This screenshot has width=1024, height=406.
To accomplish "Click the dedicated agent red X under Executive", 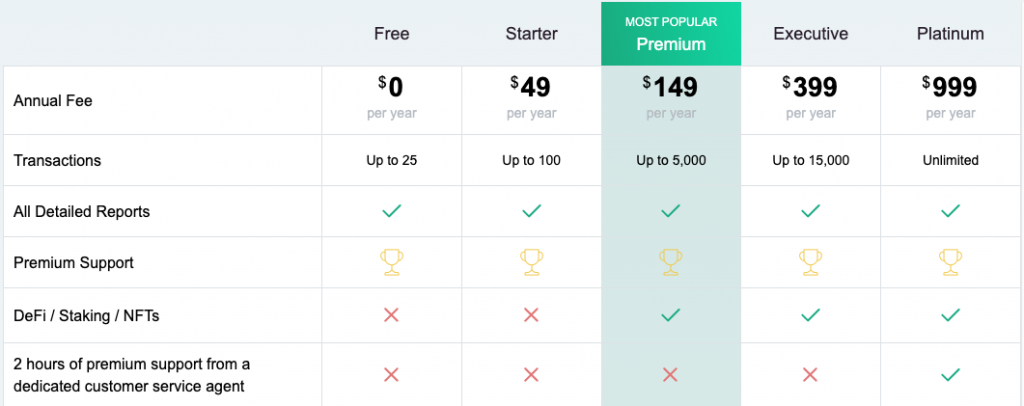I will pyautogui.click(x=810, y=375).
